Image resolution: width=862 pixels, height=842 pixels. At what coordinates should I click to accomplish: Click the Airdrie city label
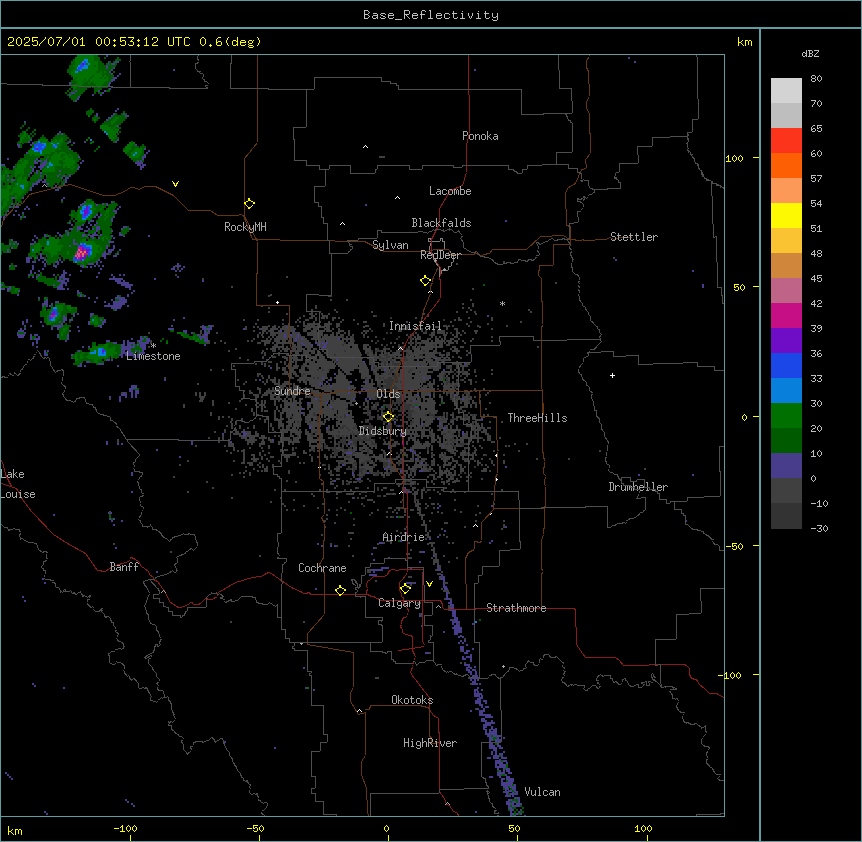404,537
